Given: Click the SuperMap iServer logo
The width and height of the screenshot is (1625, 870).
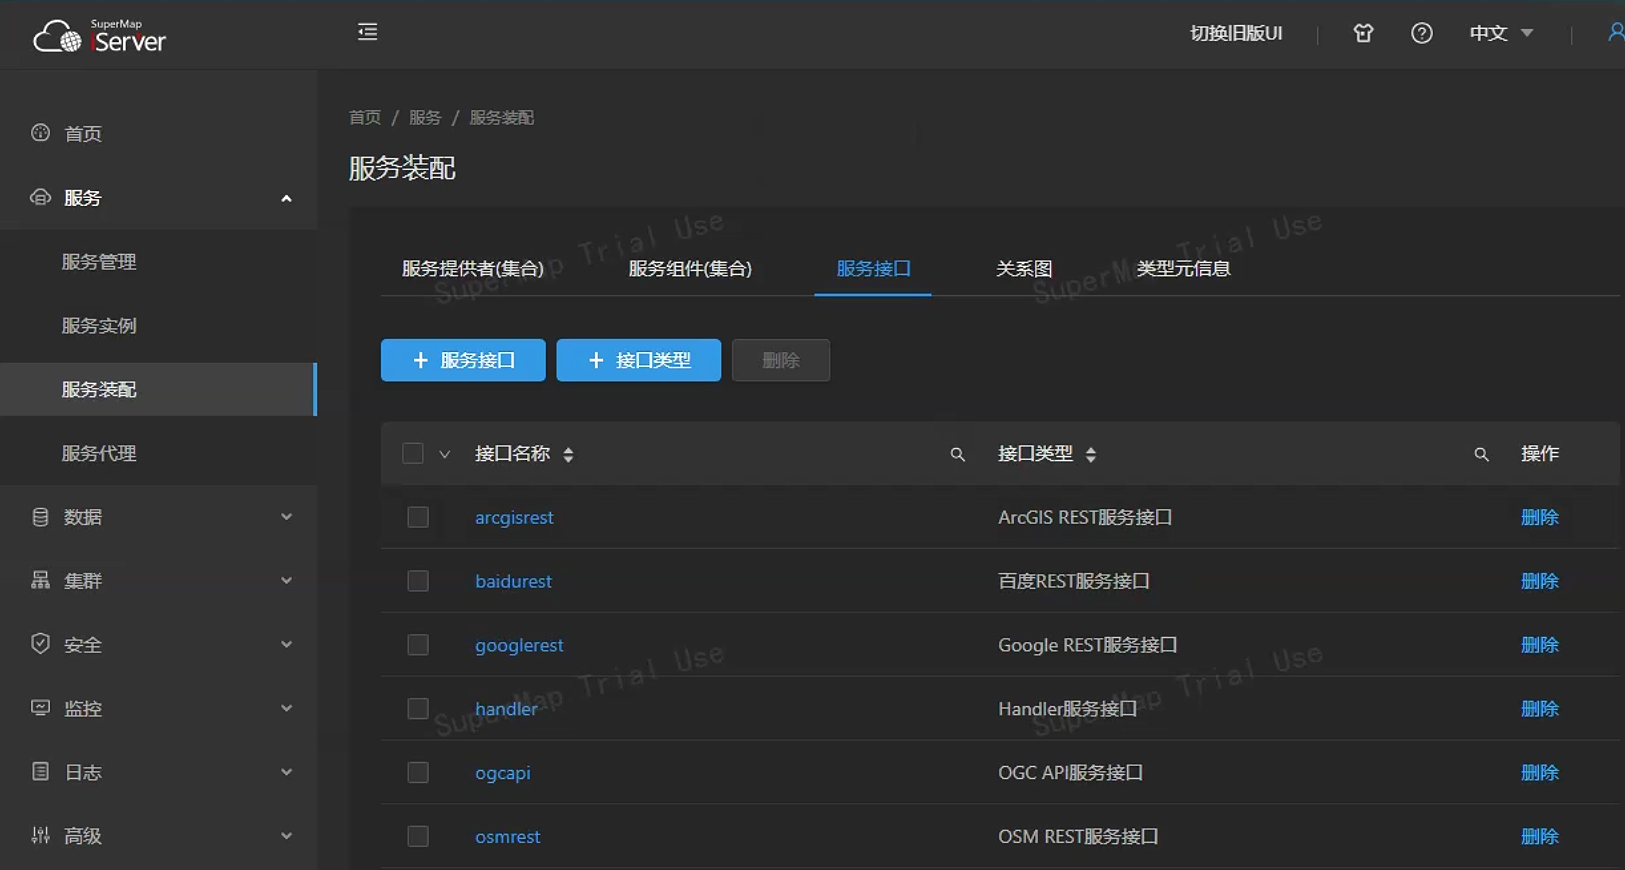Looking at the screenshot, I should coord(100,36).
